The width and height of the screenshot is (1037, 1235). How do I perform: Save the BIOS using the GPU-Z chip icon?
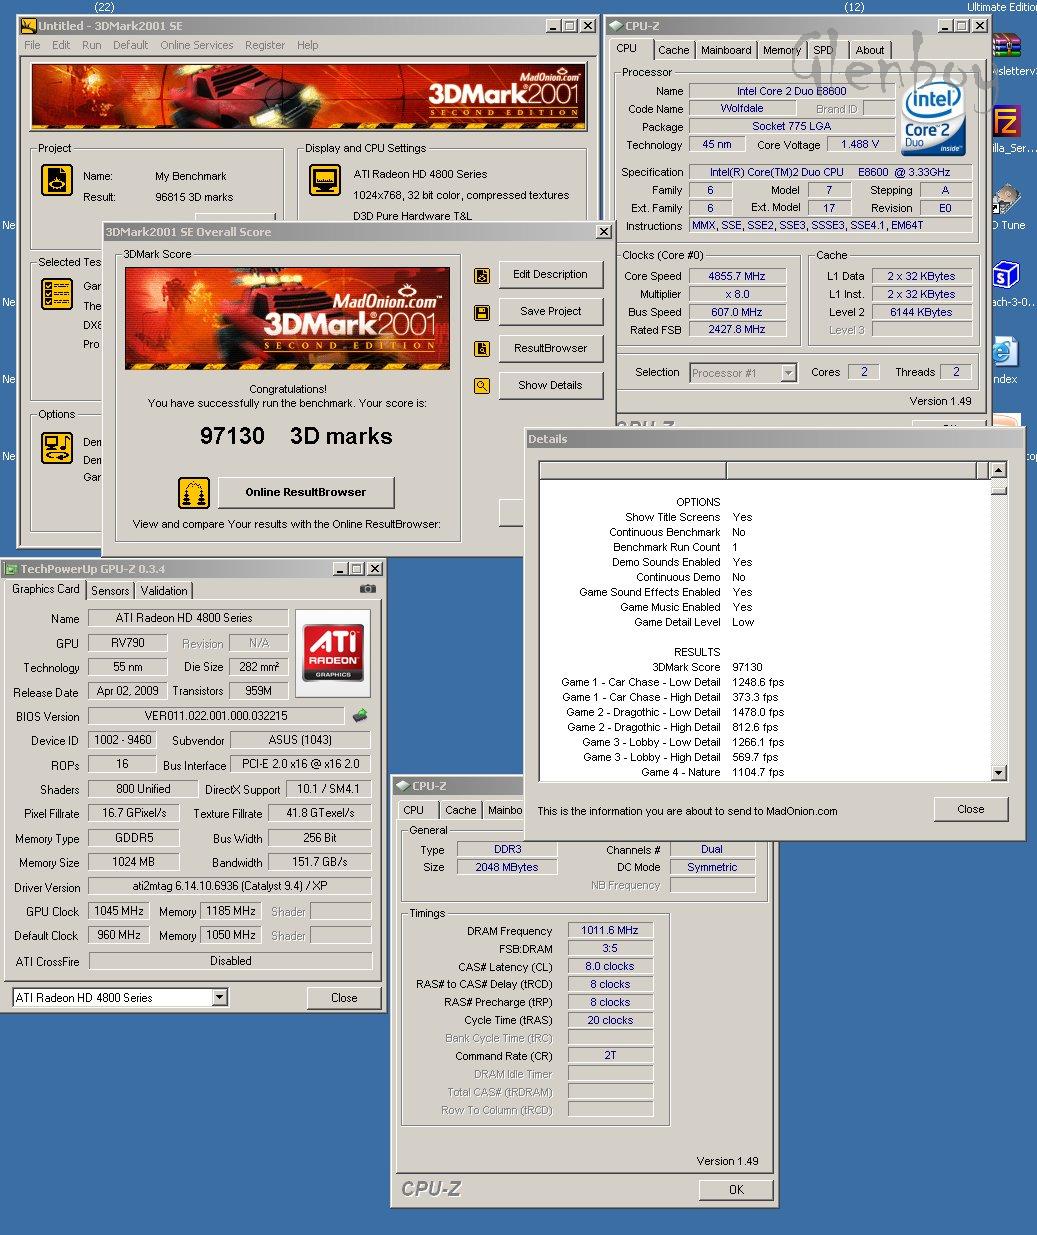pos(360,715)
